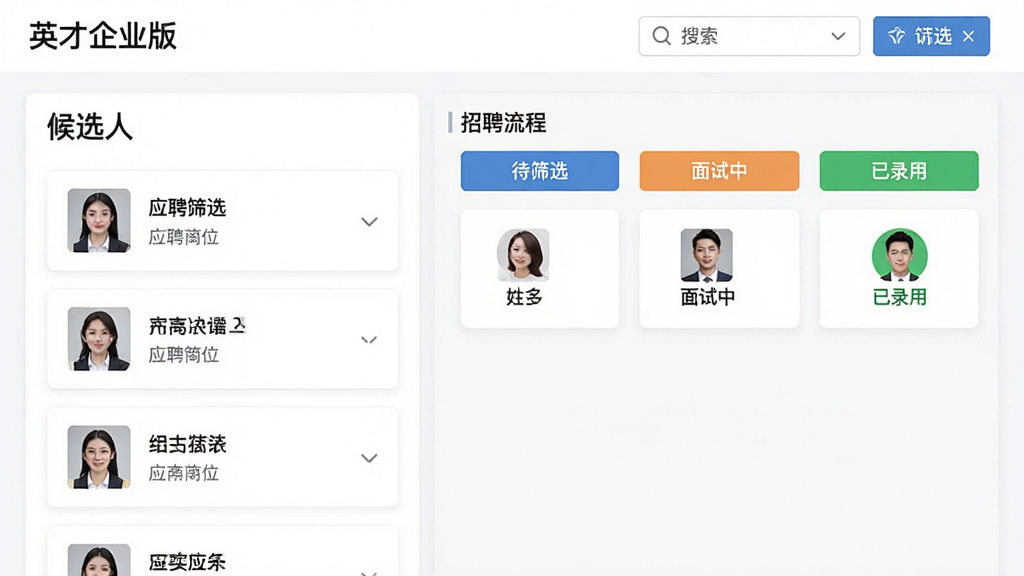Open the second candidate's avatar photo

click(x=99, y=339)
